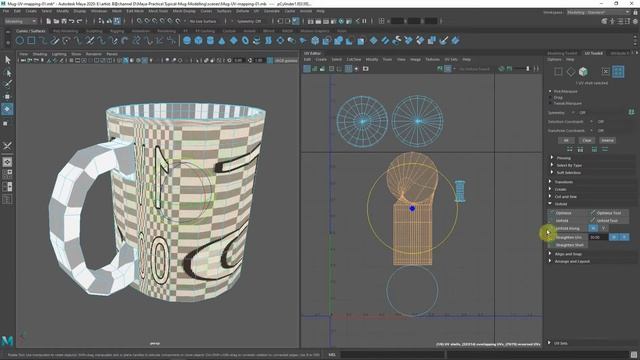Click the Open Scene folder icon
This screenshot has height=360, width=640.
pyautogui.click(x=56, y=21)
